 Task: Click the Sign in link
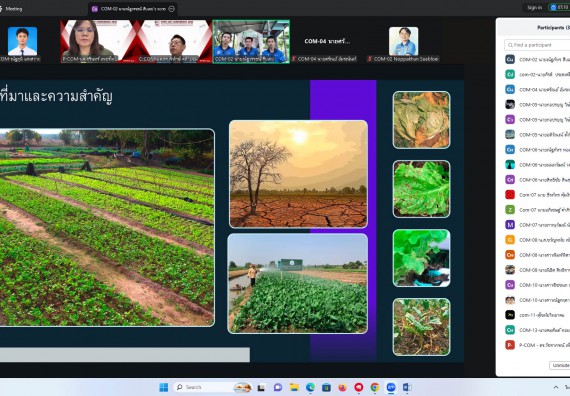(534, 8)
